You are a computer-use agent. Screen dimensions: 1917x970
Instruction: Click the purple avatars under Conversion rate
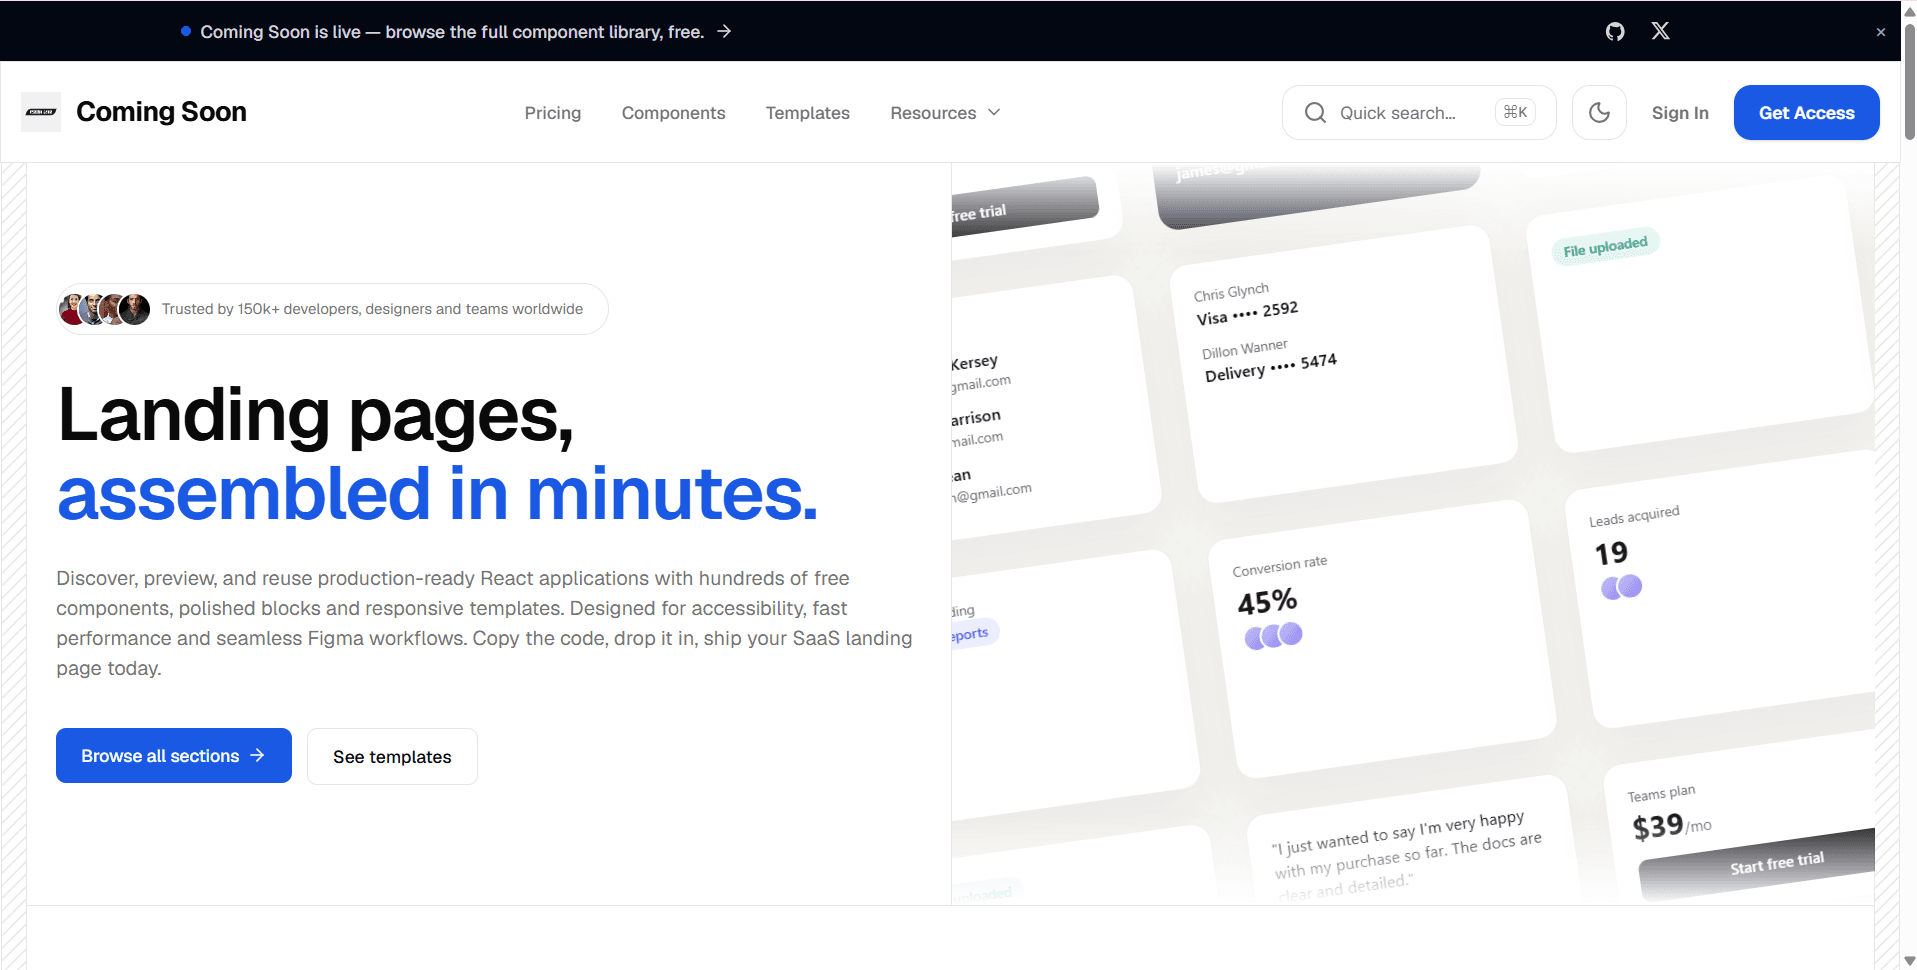click(1273, 635)
